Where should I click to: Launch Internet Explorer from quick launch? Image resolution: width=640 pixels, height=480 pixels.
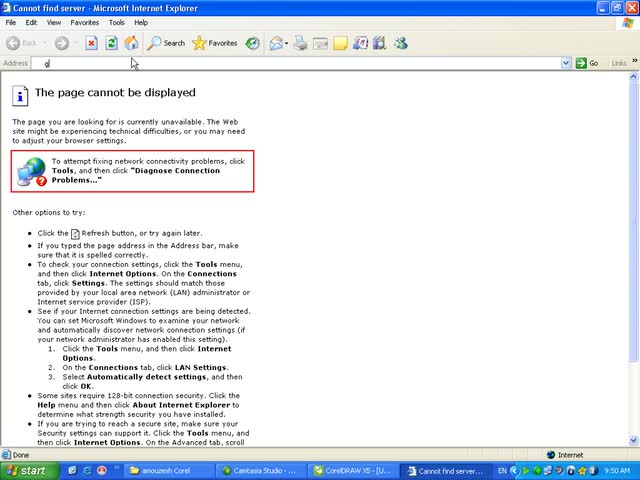coord(87,471)
